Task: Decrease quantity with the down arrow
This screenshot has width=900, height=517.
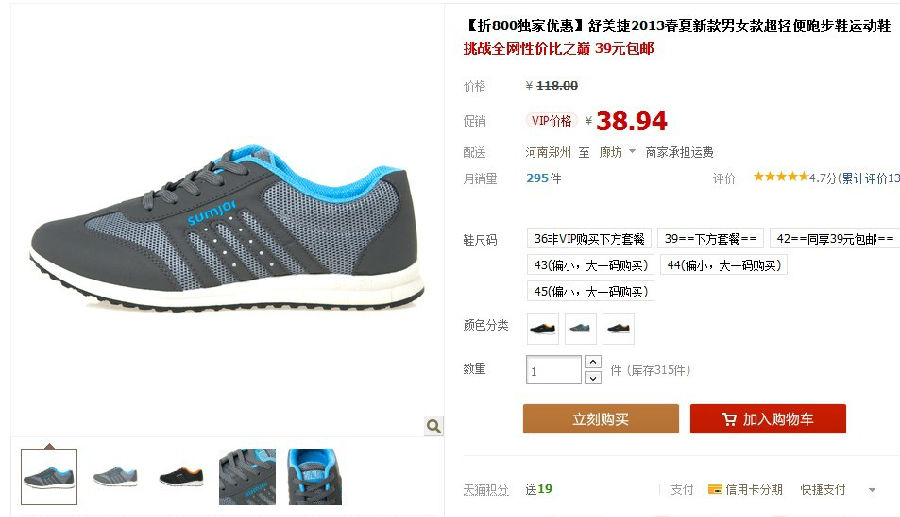Action: [593, 378]
